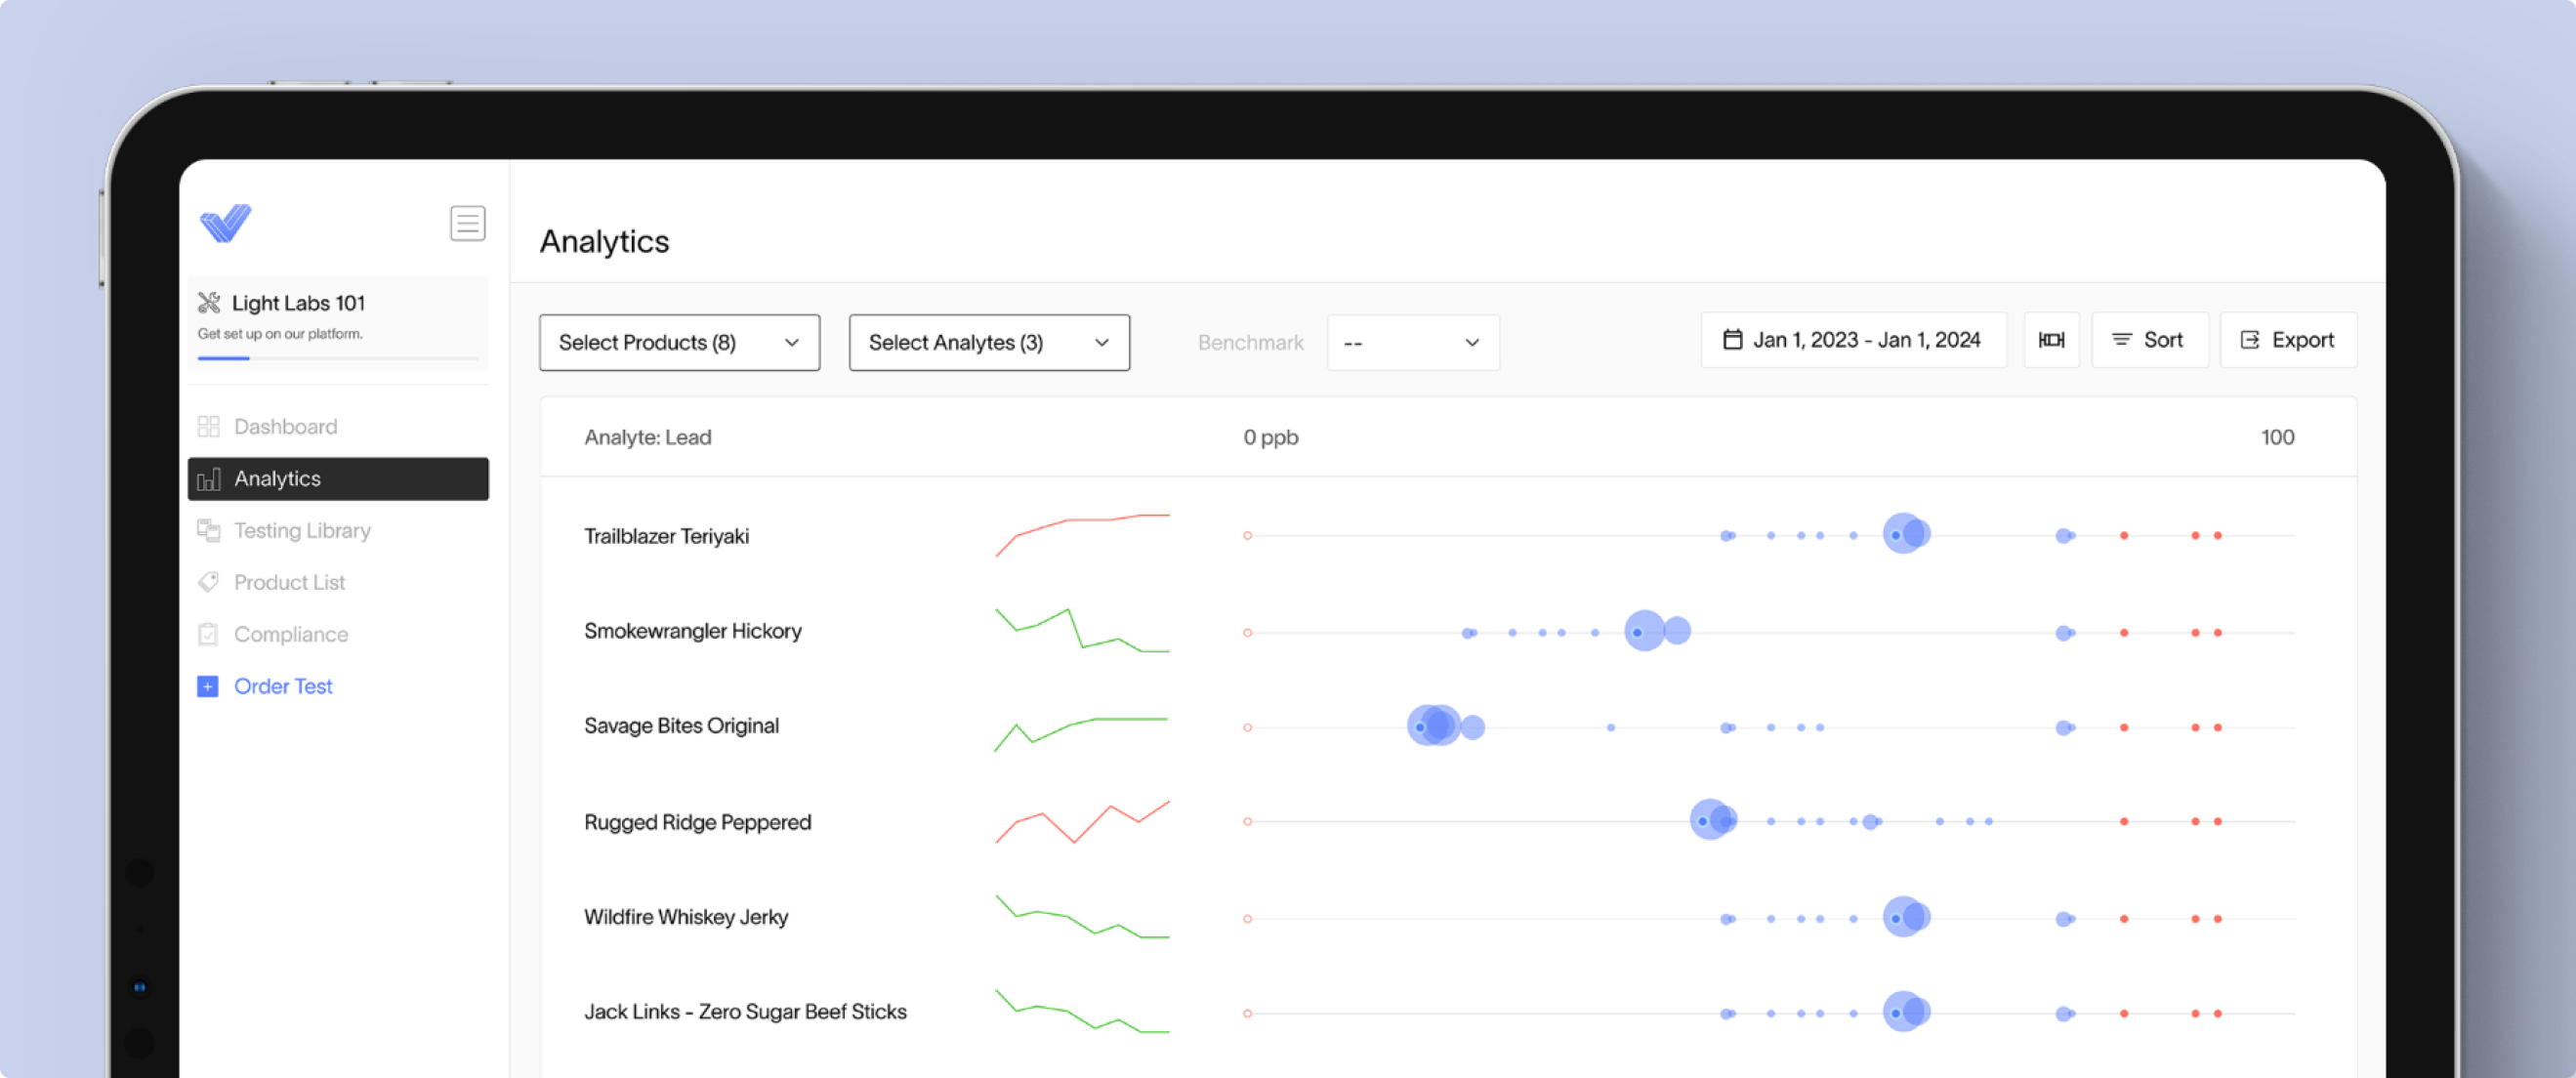Click the Order Test plus icon
This screenshot has width=2576, height=1078.
click(208, 687)
